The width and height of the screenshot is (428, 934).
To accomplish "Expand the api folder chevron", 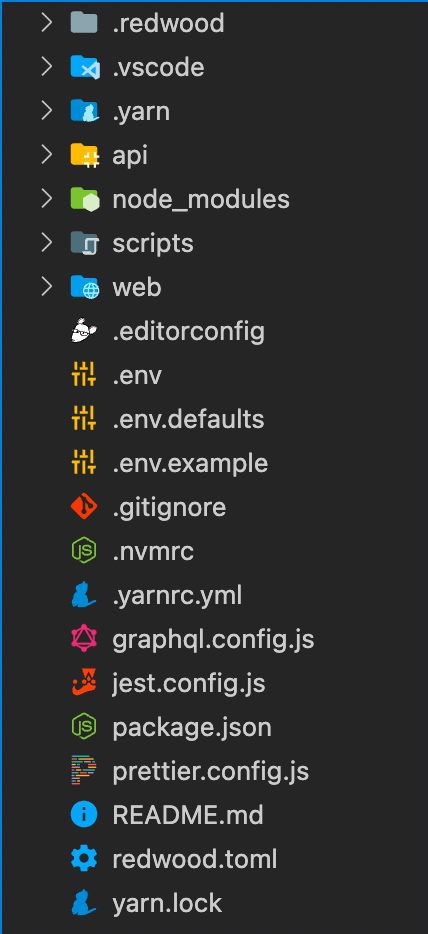I will pyautogui.click(x=46, y=155).
